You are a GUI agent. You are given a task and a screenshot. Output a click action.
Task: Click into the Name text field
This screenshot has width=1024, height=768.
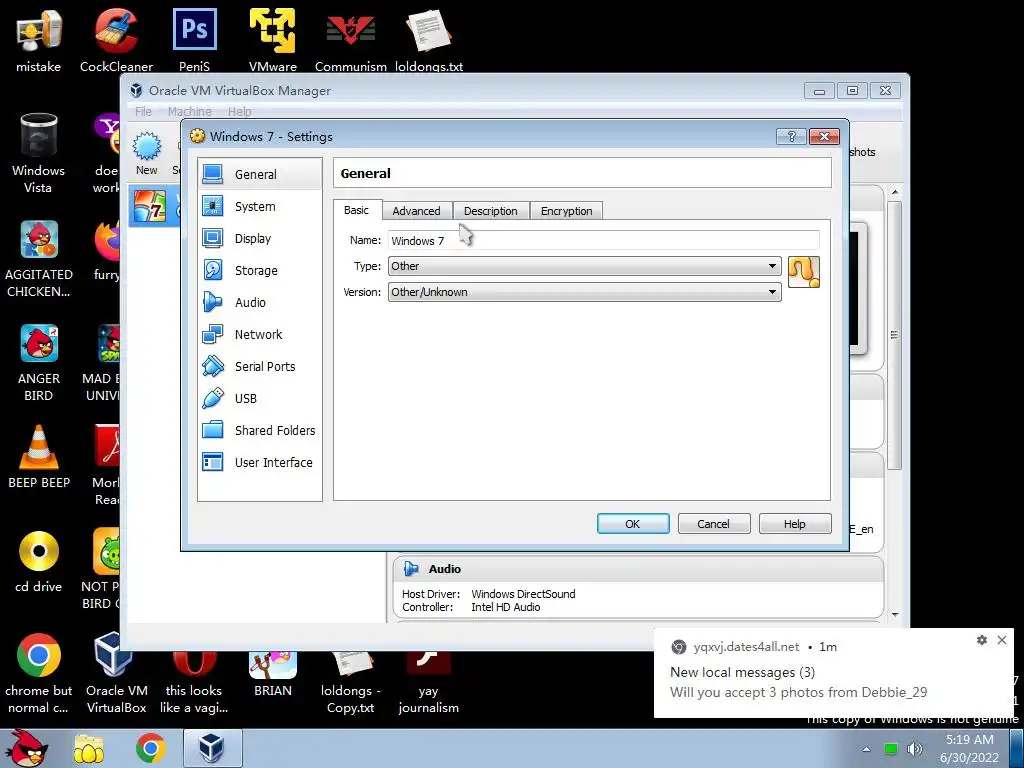click(x=603, y=240)
